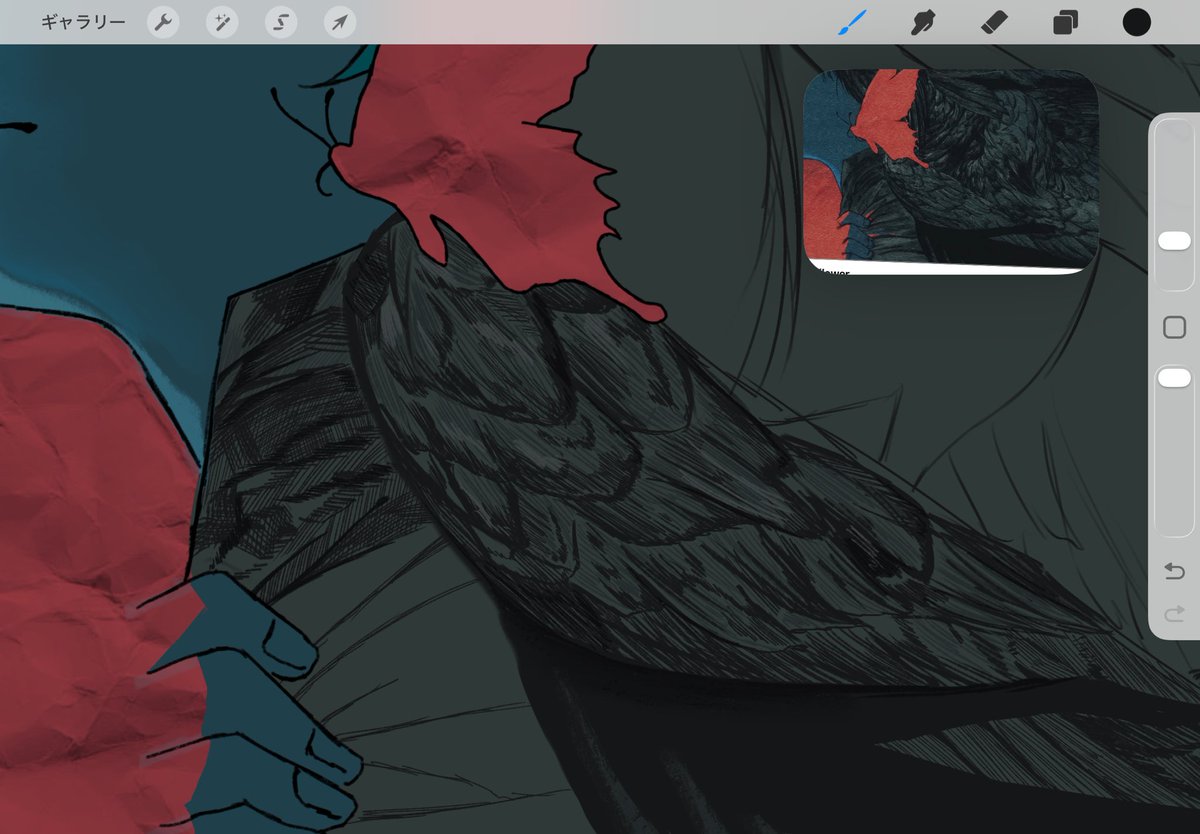The height and width of the screenshot is (834, 1200).
Task: Select the Transform arrow tool
Action: (x=341, y=22)
